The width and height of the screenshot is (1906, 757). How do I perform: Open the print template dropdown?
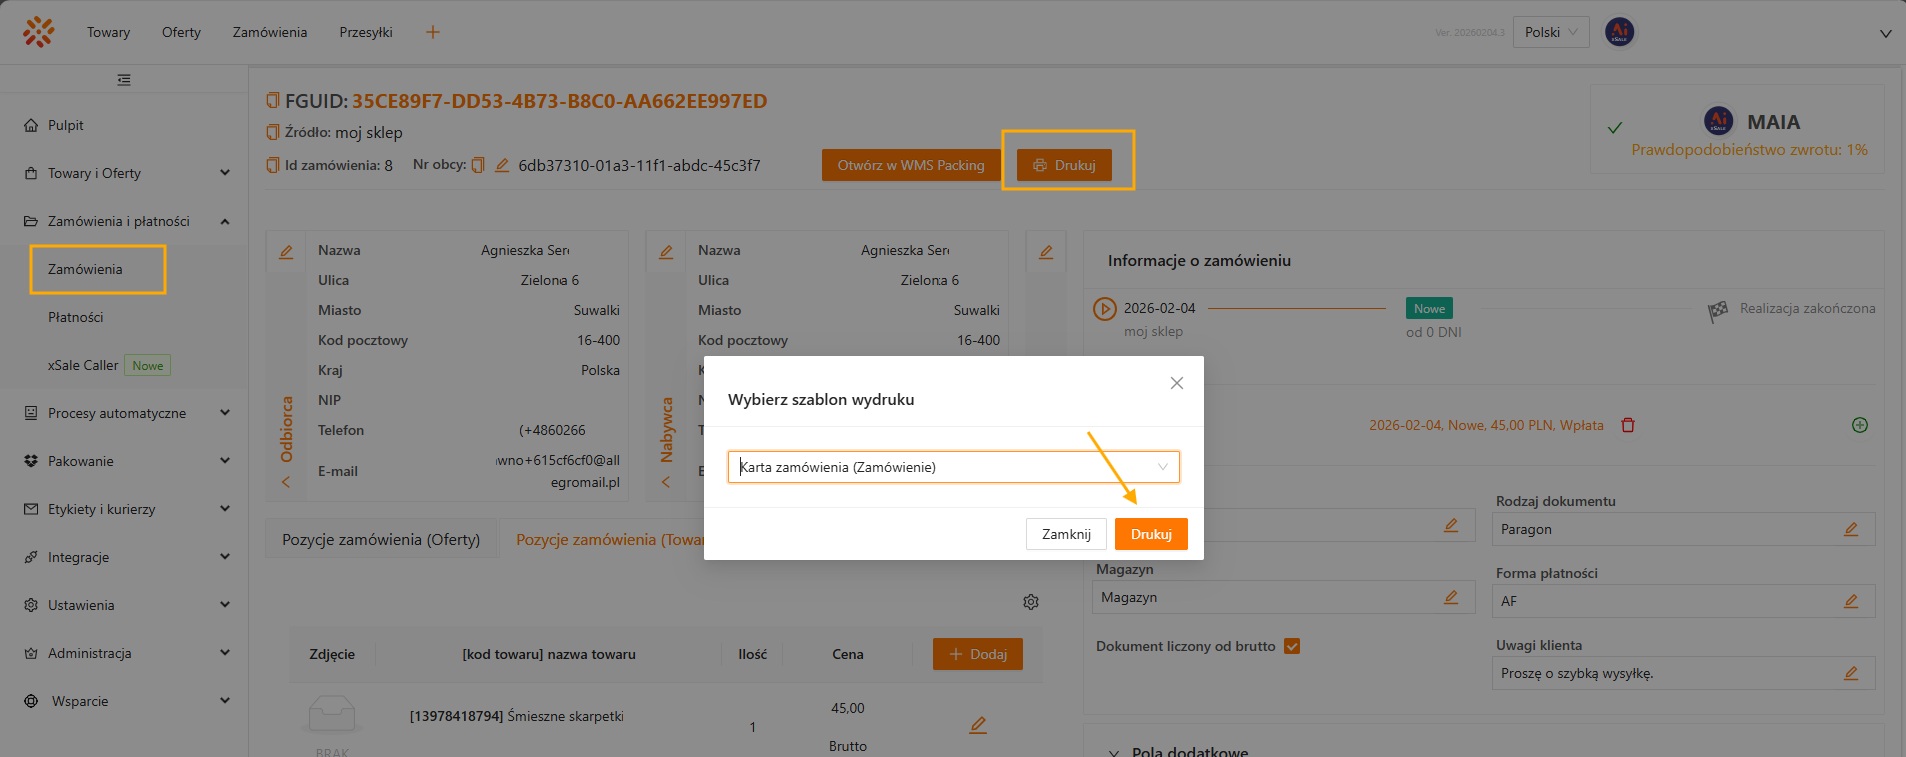[x=953, y=467]
